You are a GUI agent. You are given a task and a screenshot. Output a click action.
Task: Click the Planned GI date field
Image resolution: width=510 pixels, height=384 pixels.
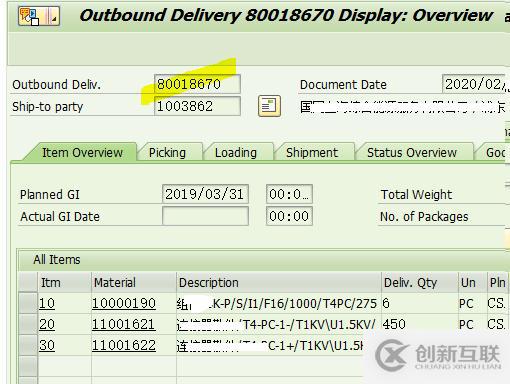[205, 194]
